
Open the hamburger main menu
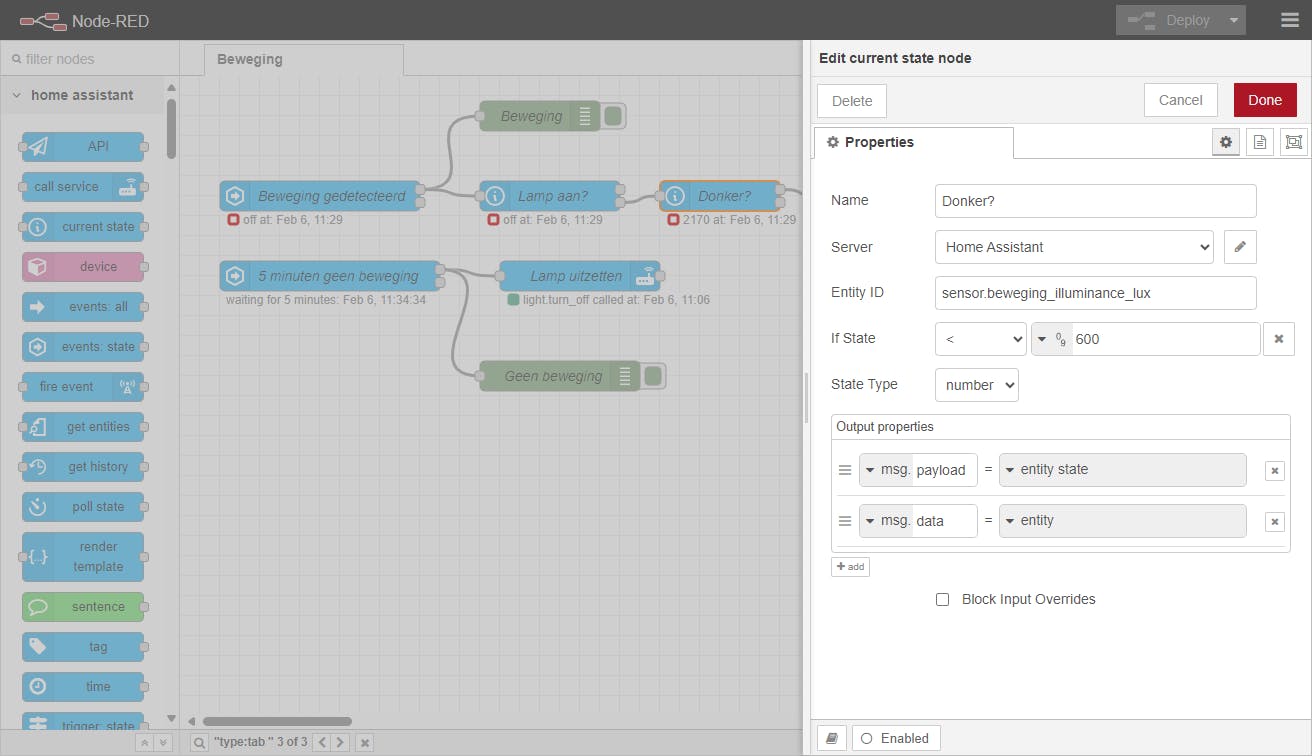point(1290,20)
